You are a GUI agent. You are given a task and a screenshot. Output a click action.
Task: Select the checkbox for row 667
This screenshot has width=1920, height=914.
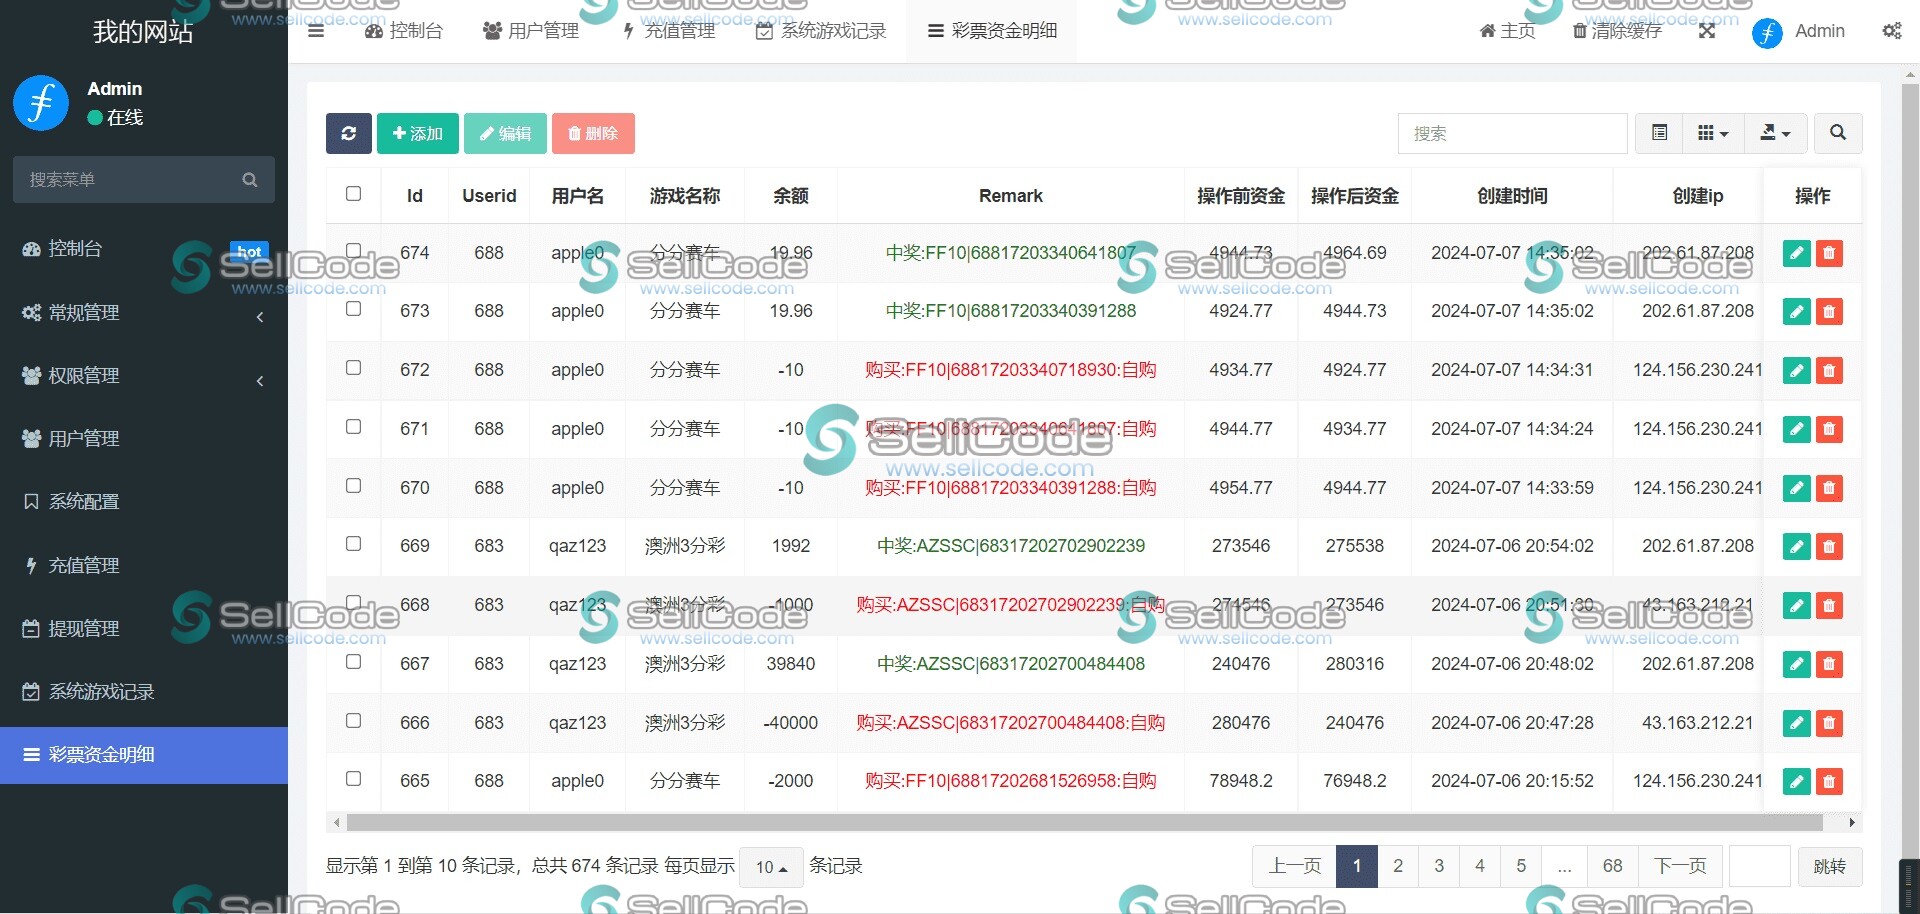tap(353, 662)
